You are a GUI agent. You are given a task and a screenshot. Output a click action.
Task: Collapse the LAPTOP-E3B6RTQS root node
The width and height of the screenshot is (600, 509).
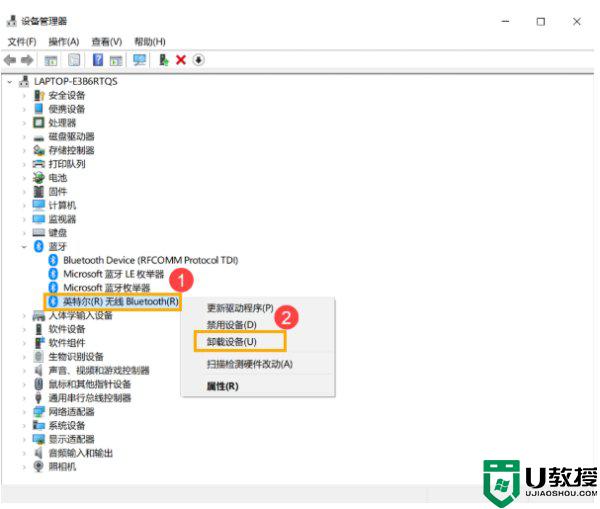tap(10, 82)
